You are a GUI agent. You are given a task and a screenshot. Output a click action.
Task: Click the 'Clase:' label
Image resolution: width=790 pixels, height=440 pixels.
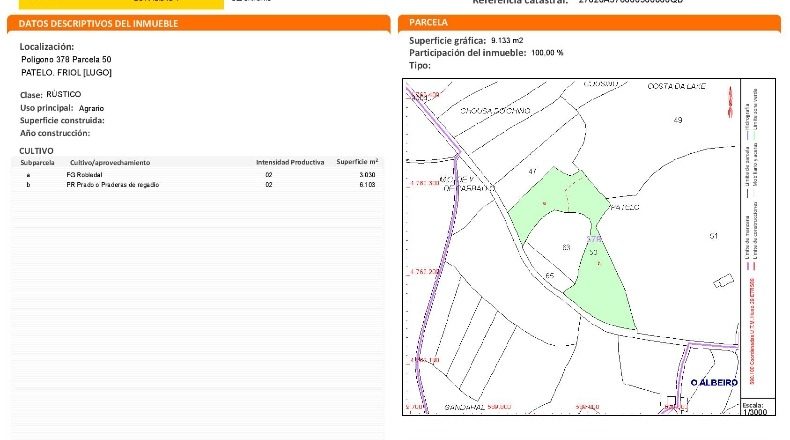click(x=31, y=95)
